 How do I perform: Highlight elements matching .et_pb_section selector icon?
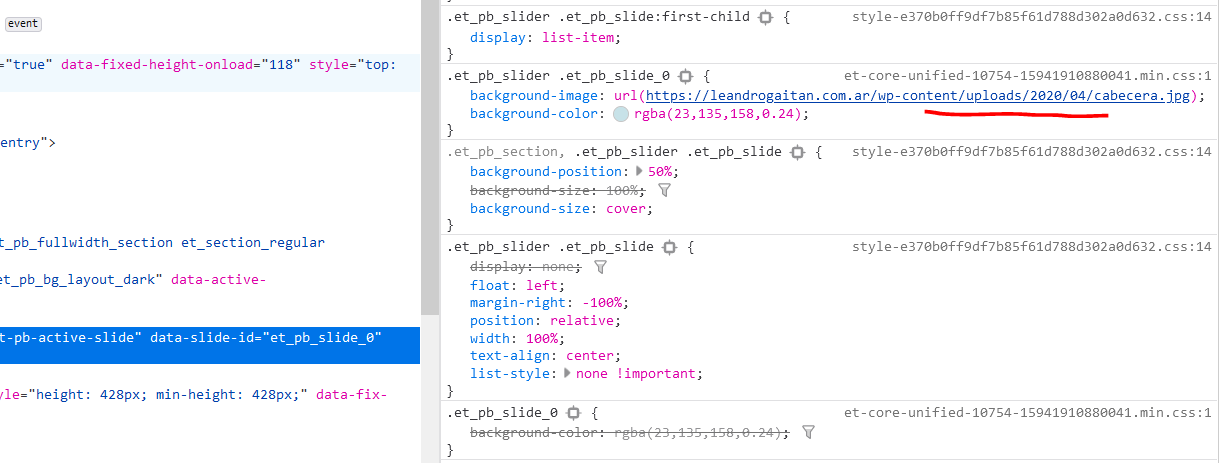click(797, 152)
